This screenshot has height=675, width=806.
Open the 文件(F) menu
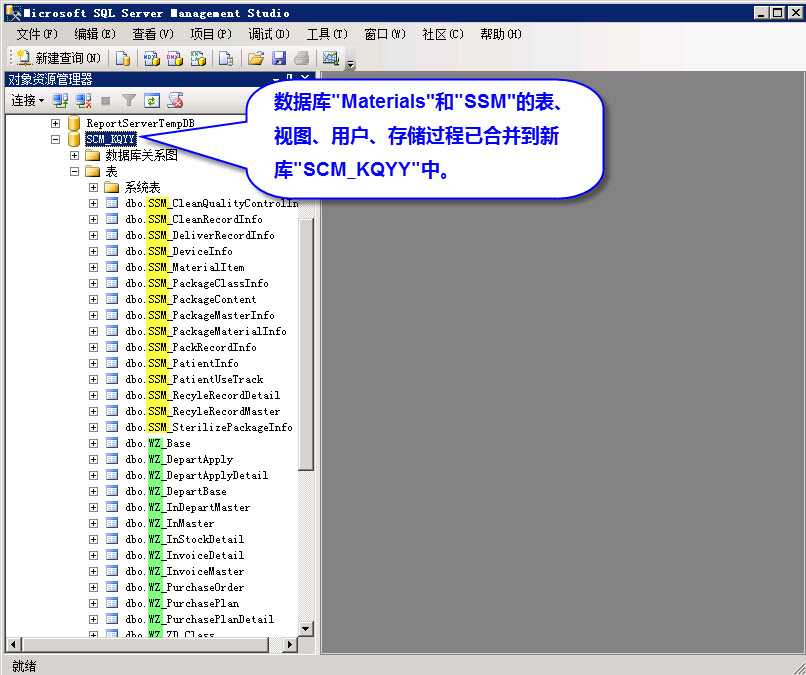37,34
